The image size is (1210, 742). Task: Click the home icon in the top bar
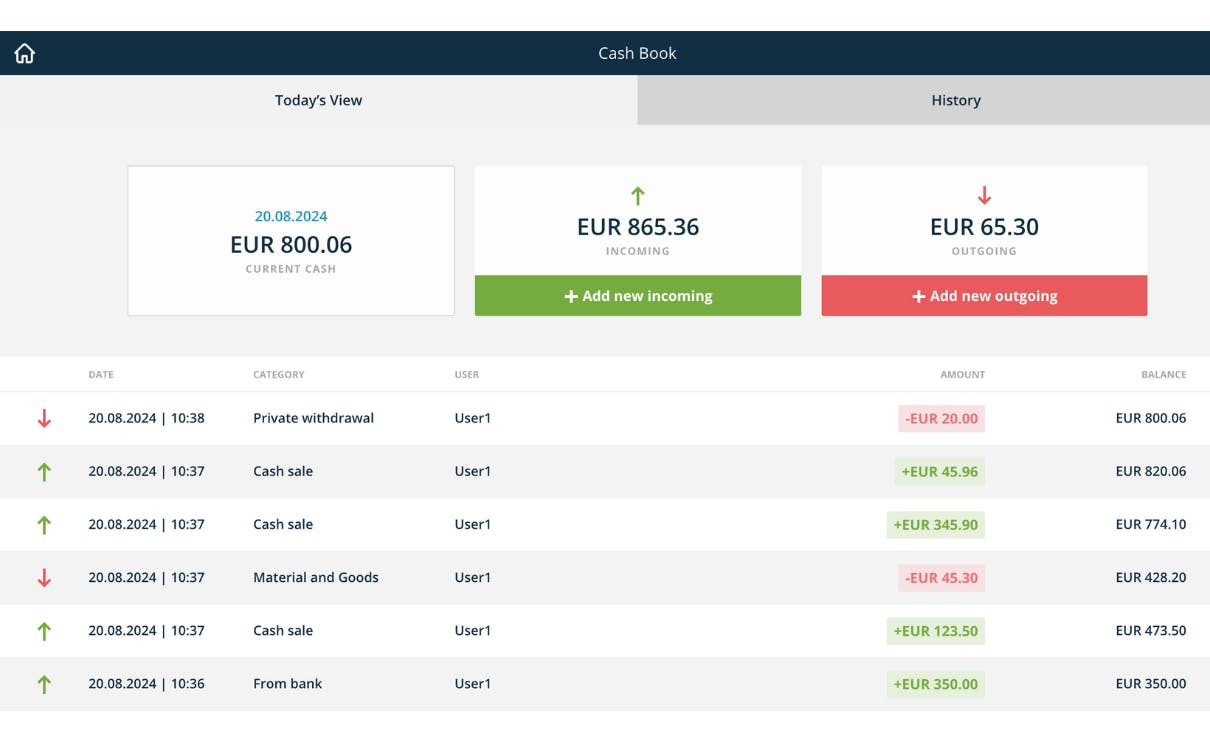(x=24, y=52)
